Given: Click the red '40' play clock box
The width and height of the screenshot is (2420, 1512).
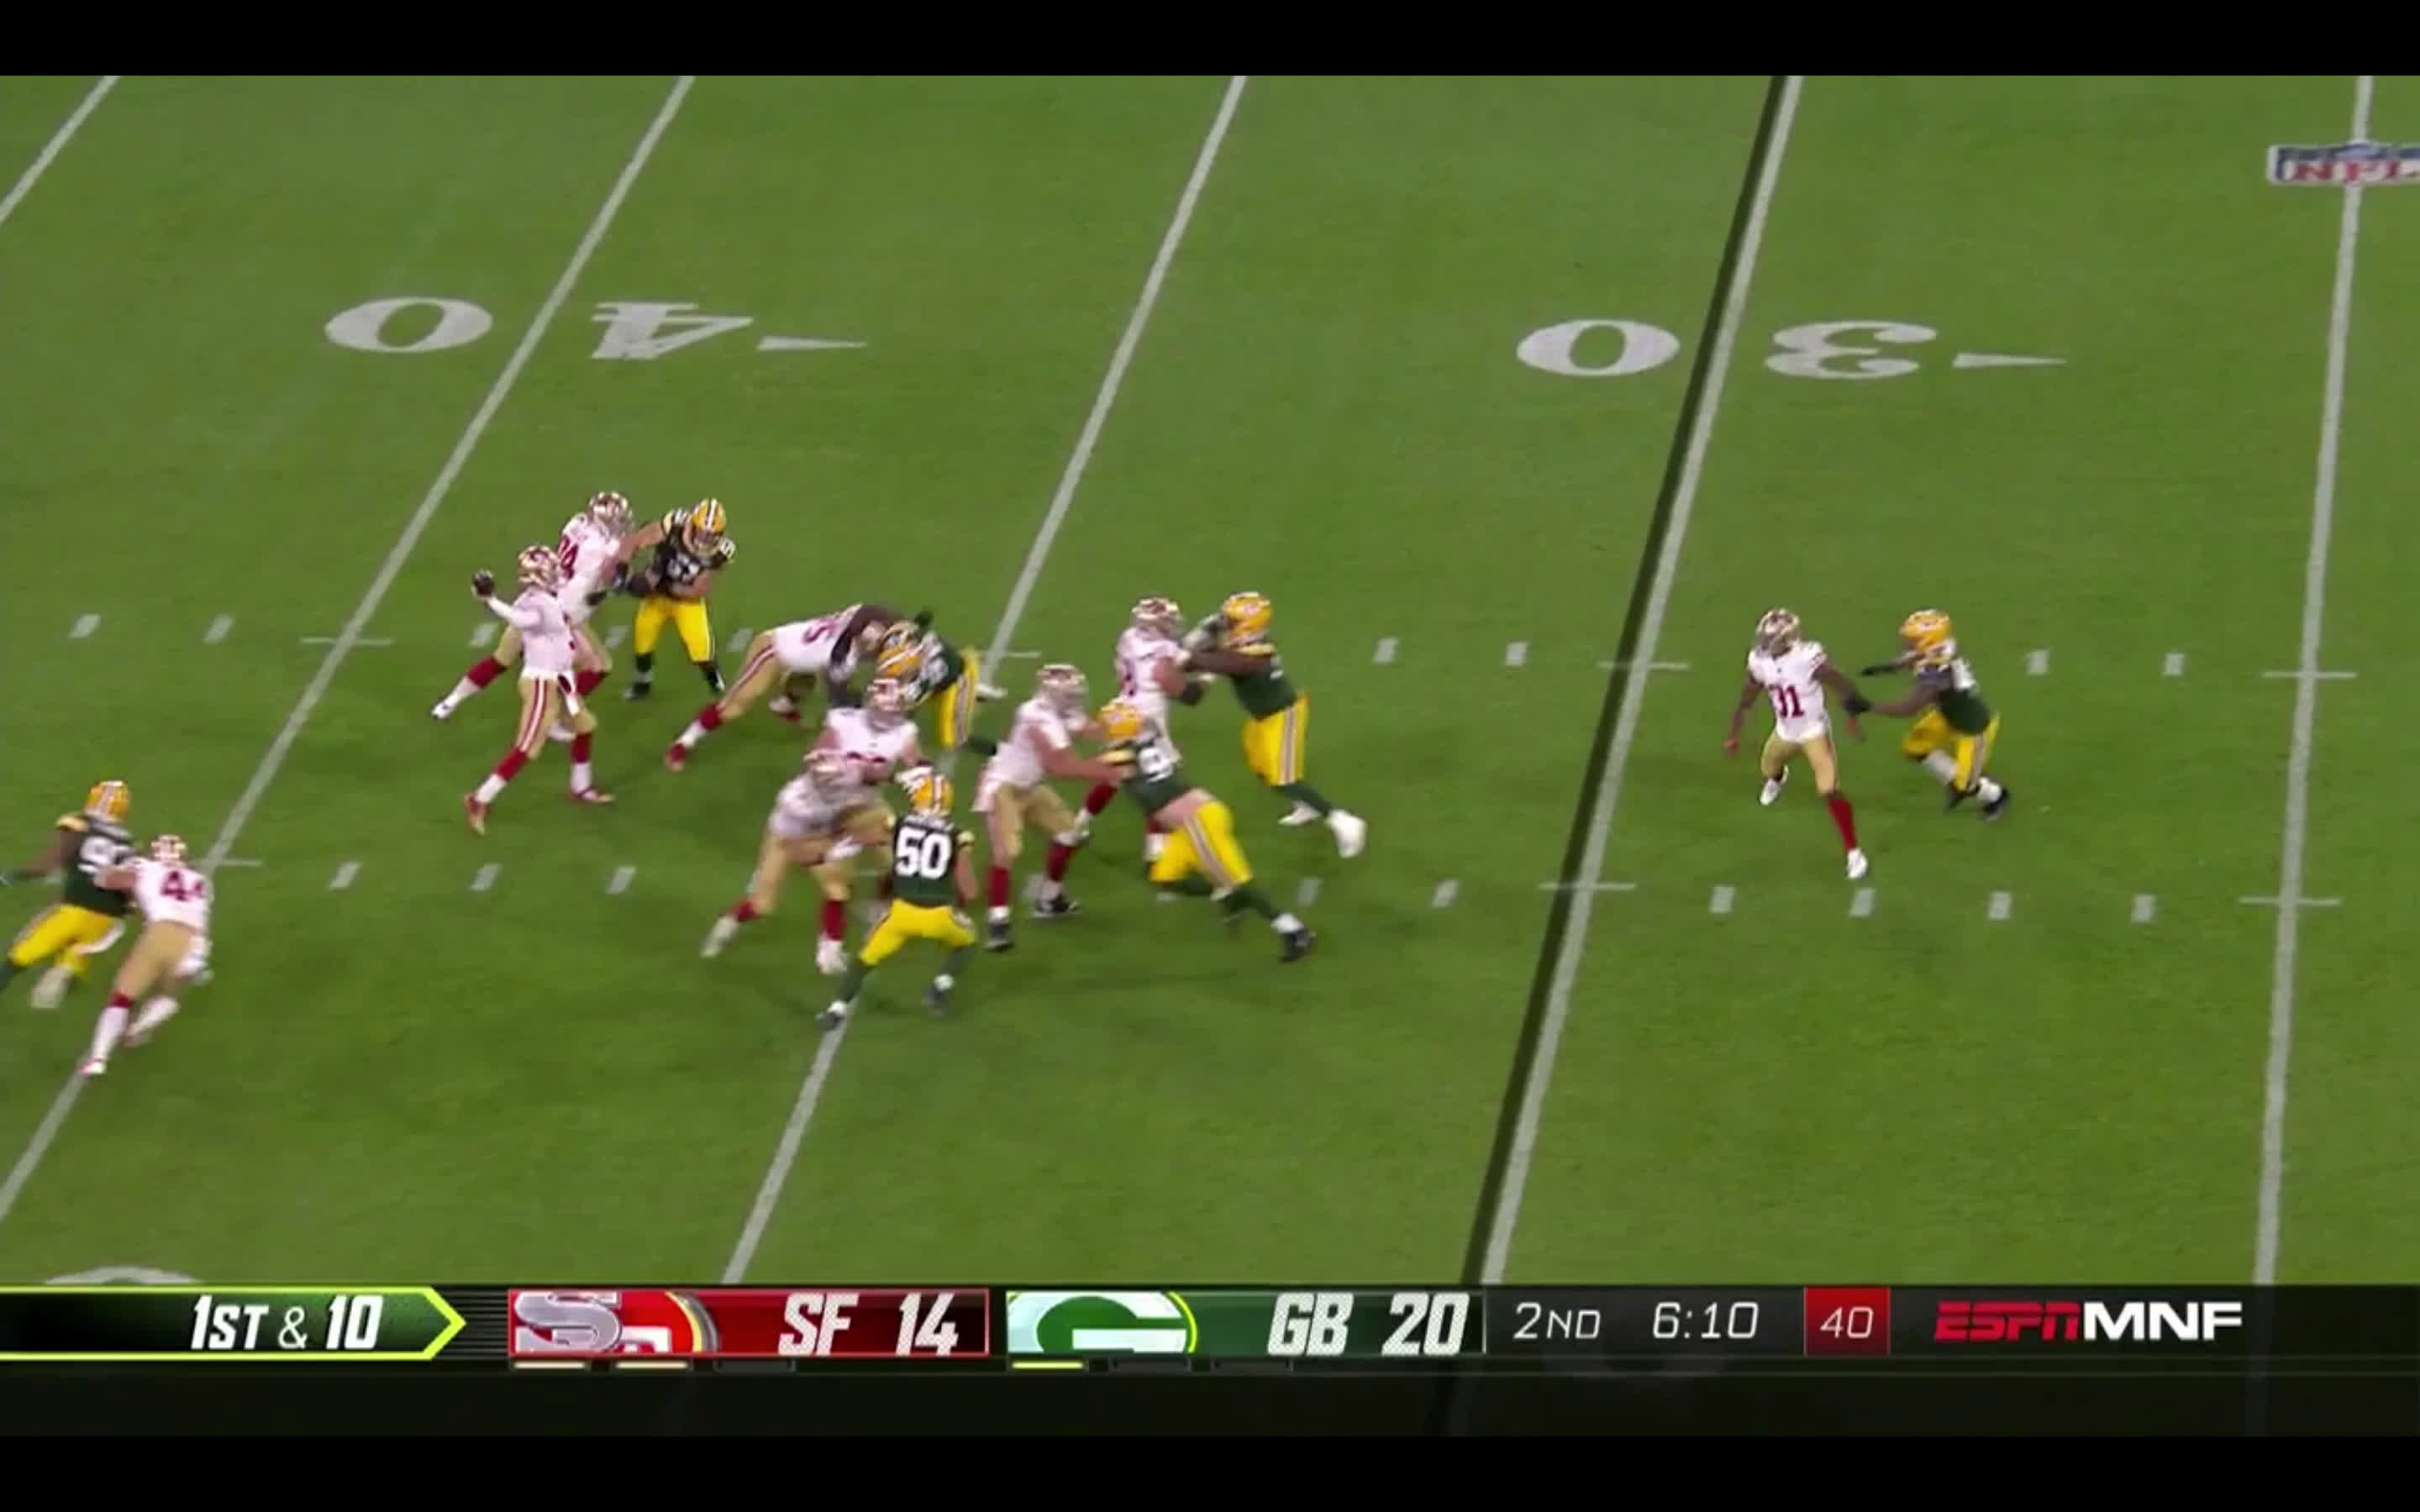Looking at the screenshot, I should click(1846, 1322).
